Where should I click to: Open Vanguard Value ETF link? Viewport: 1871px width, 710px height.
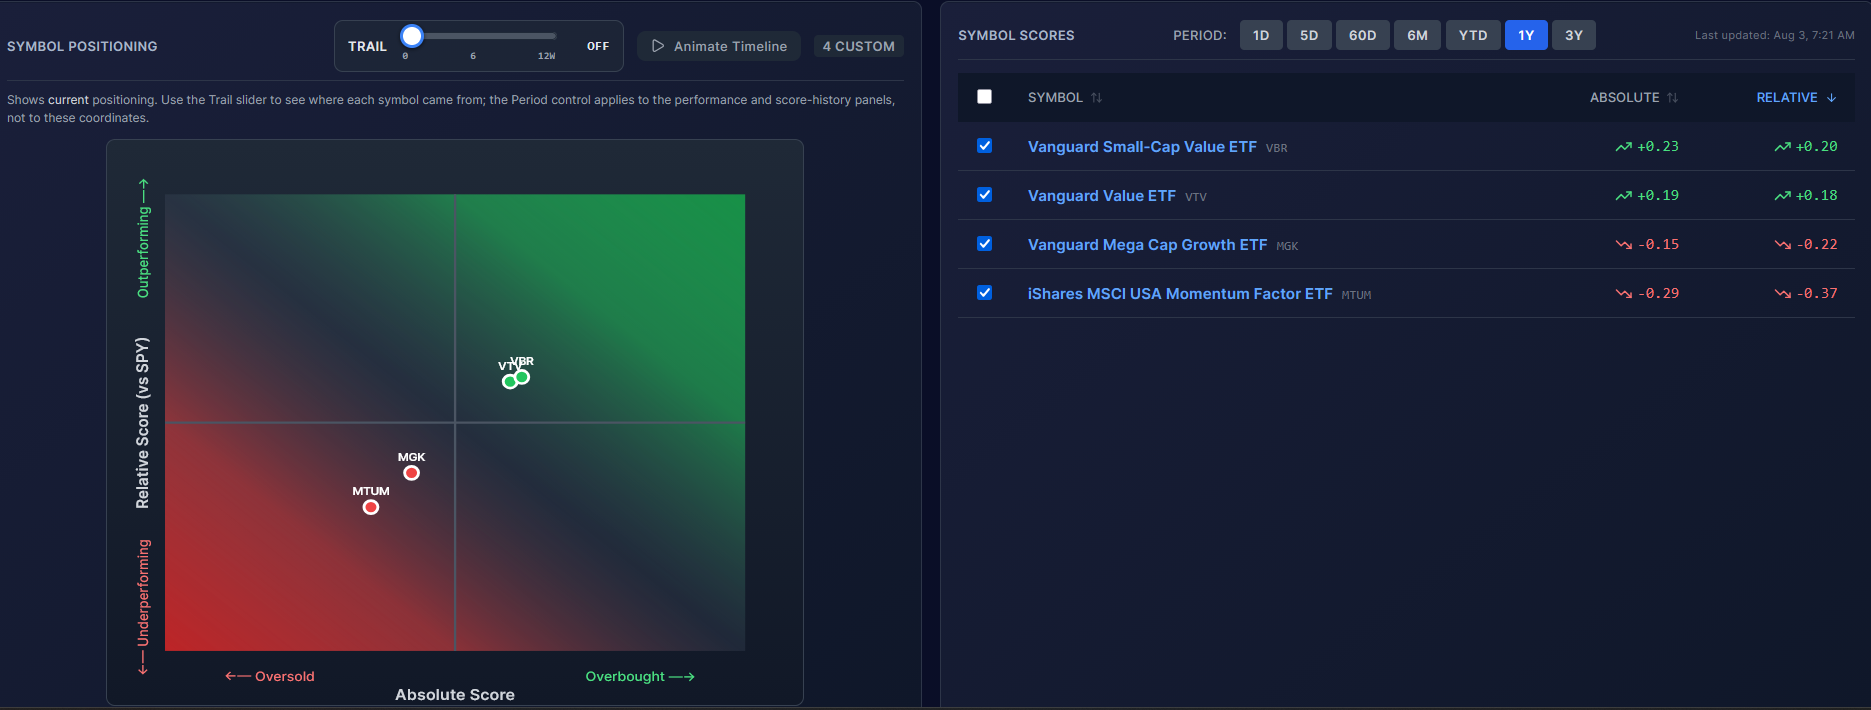coord(1102,196)
